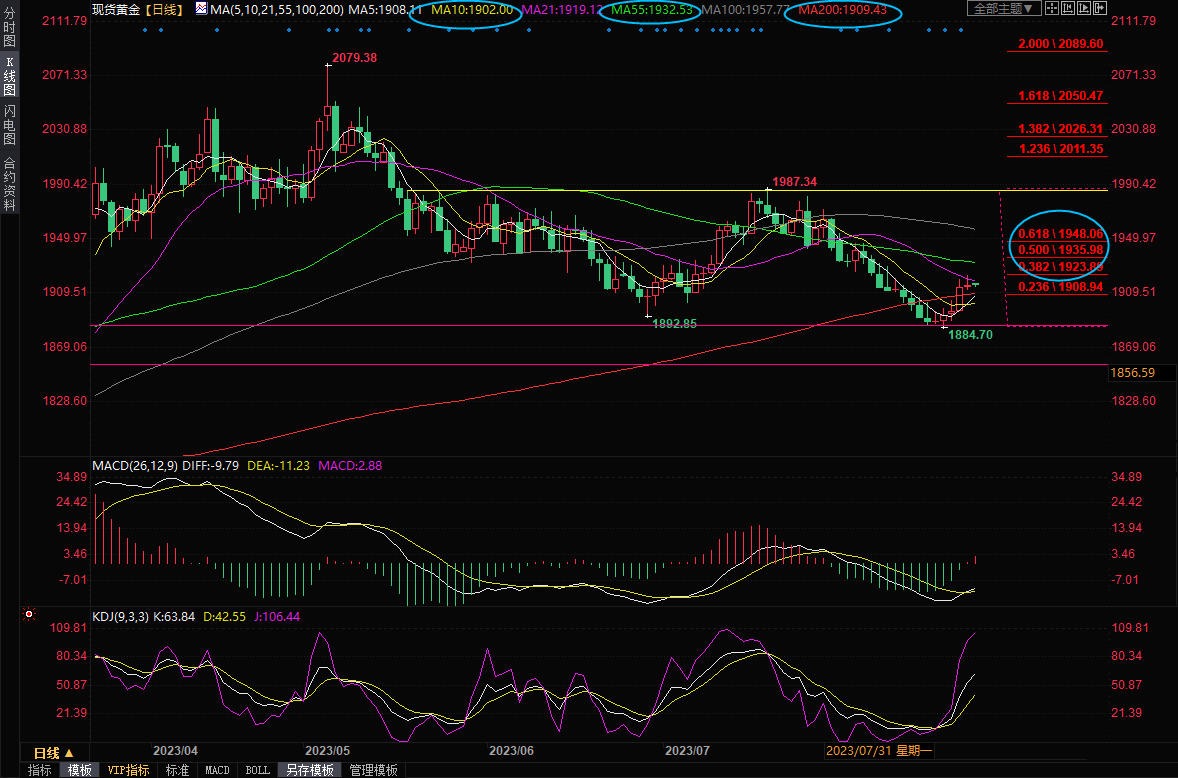Click the range measure icon beside crosshair

(1067, 9)
